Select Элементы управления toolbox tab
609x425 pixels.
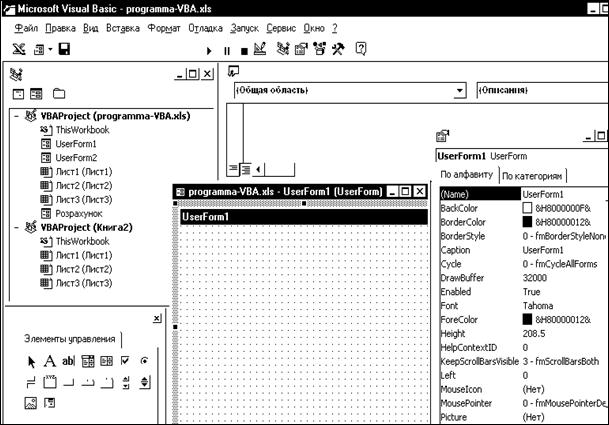(70, 339)
